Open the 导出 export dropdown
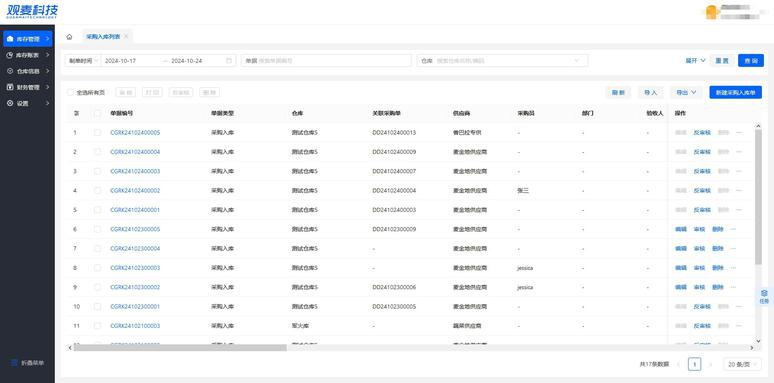Viewport: 774px width, 383px height. (686, 92)
